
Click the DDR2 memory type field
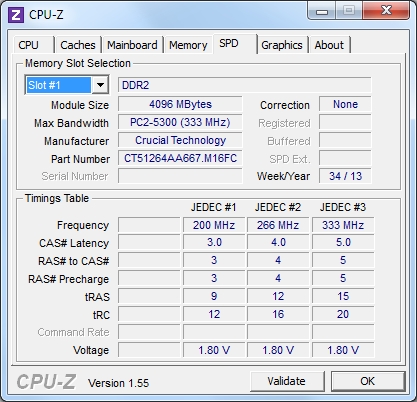pyautogui.click(x=244, y=85)
